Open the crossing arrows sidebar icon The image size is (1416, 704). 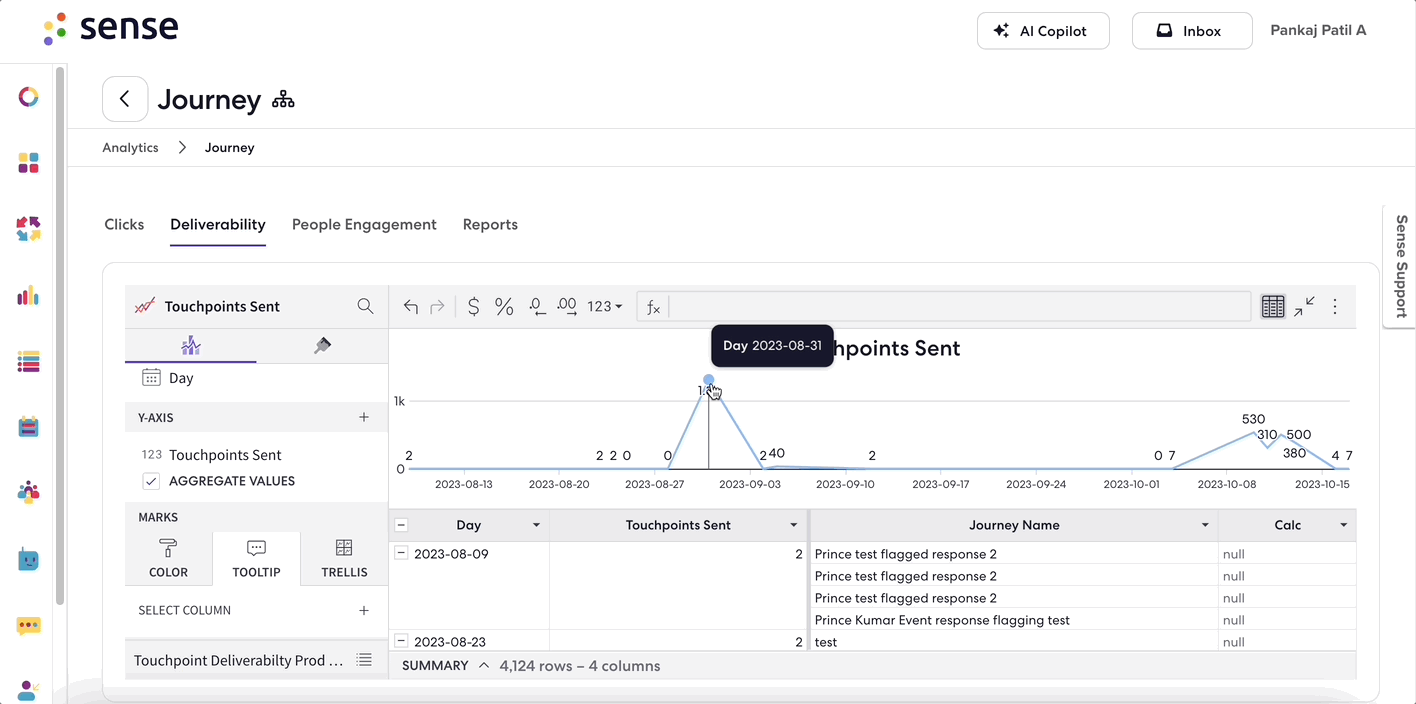[28, 229]
